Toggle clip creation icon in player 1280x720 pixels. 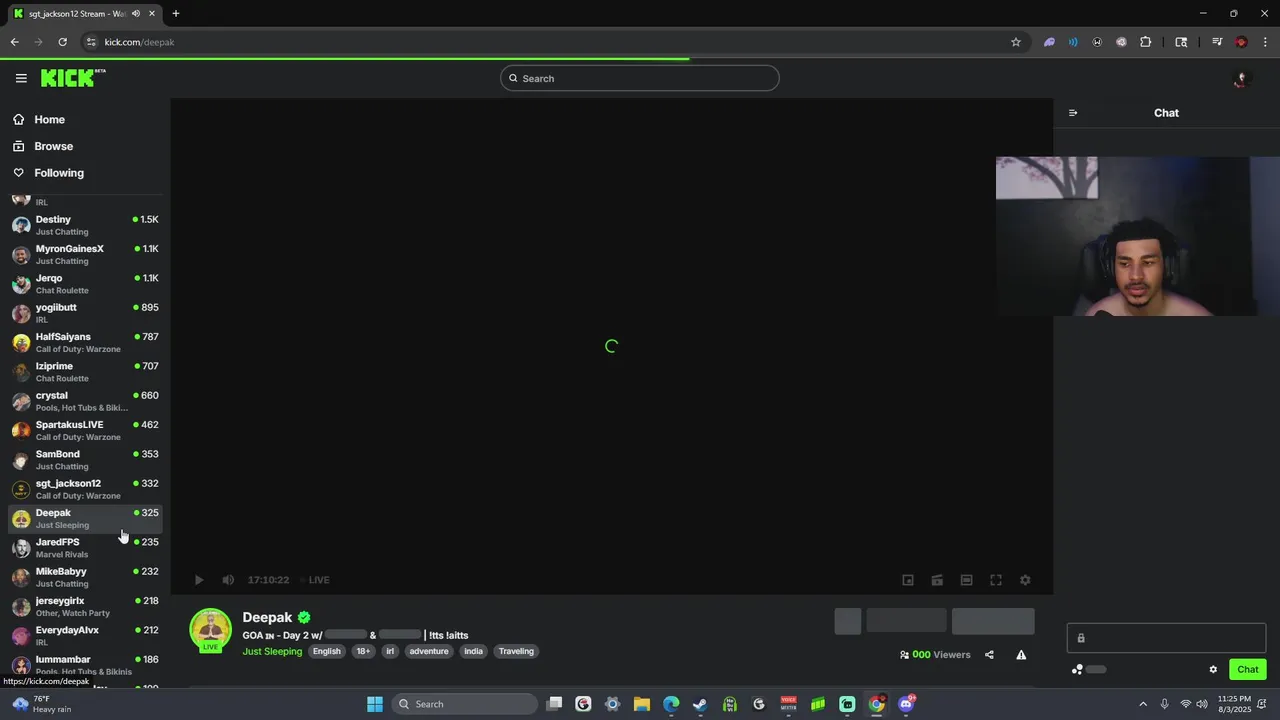click(x=937, y=580)
